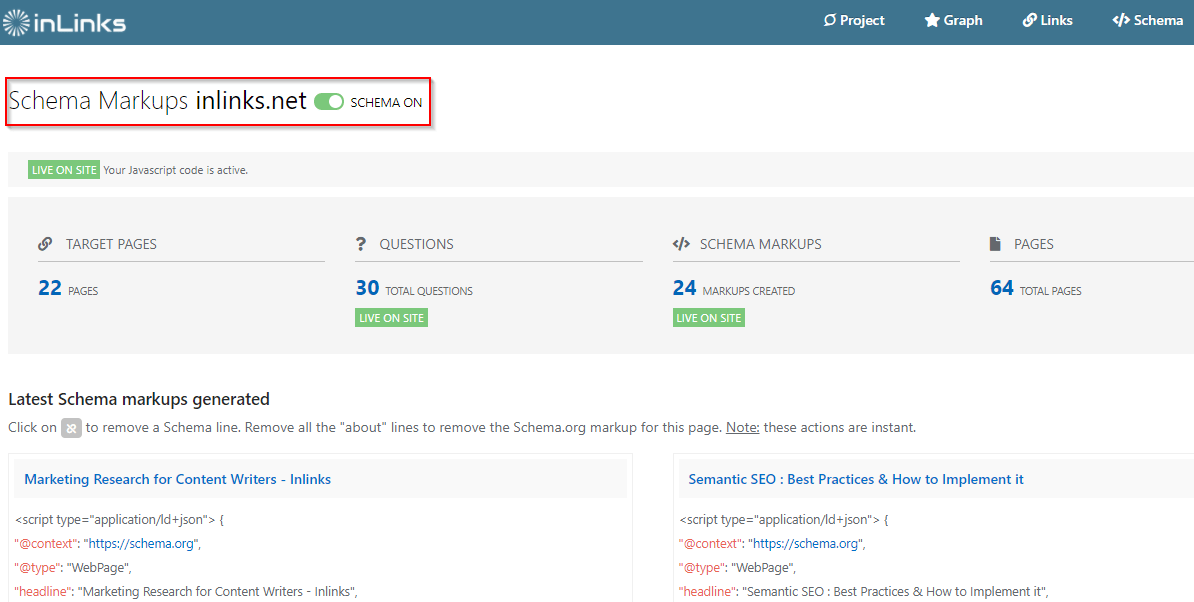The image size is (1194, 602).
Task: Click the Links chain icon in navbar
Action: [x=1030, y=21]
